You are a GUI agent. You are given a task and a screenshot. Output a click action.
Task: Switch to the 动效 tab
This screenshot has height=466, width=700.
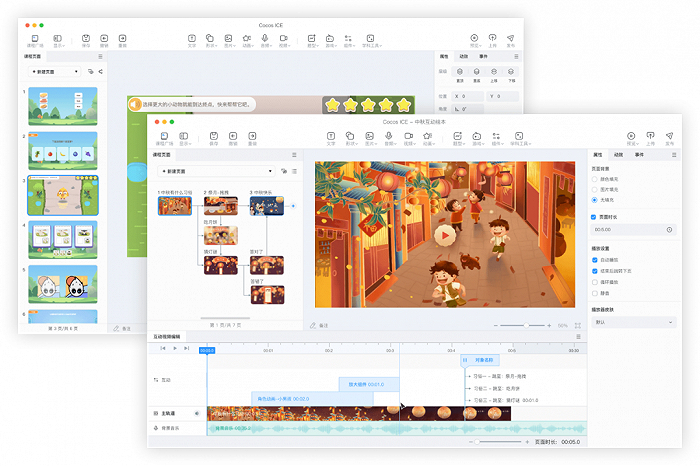(x=618, y=155)
